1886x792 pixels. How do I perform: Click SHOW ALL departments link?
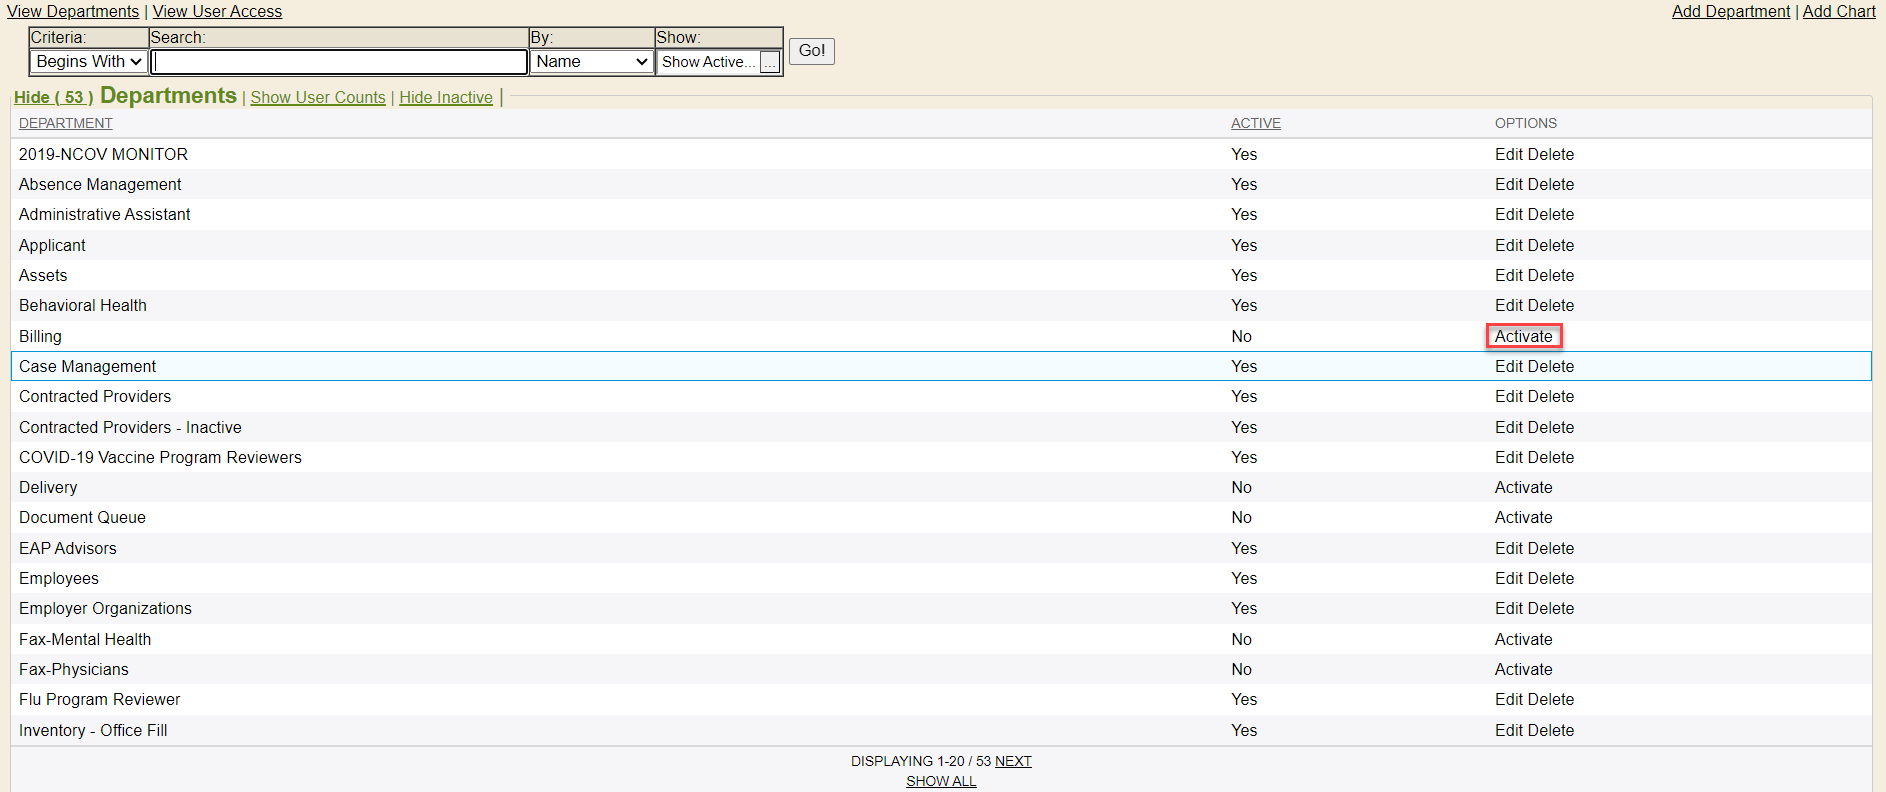point(941,781)
